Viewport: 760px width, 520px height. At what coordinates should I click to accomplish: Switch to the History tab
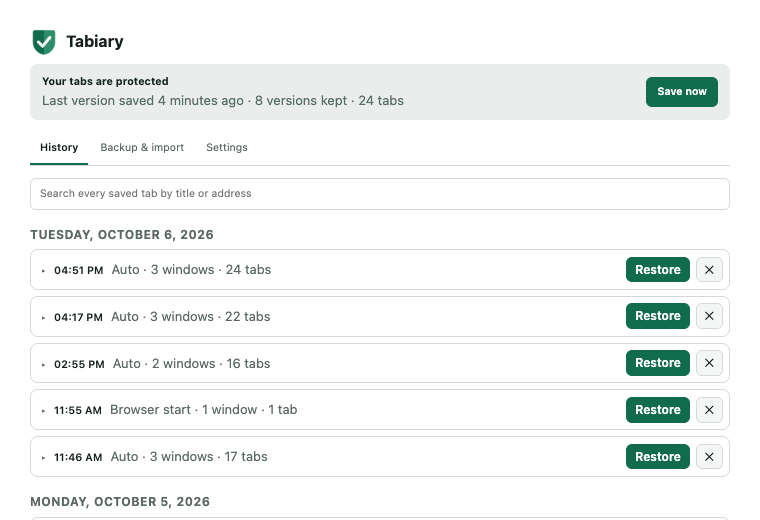pos(59,147)
